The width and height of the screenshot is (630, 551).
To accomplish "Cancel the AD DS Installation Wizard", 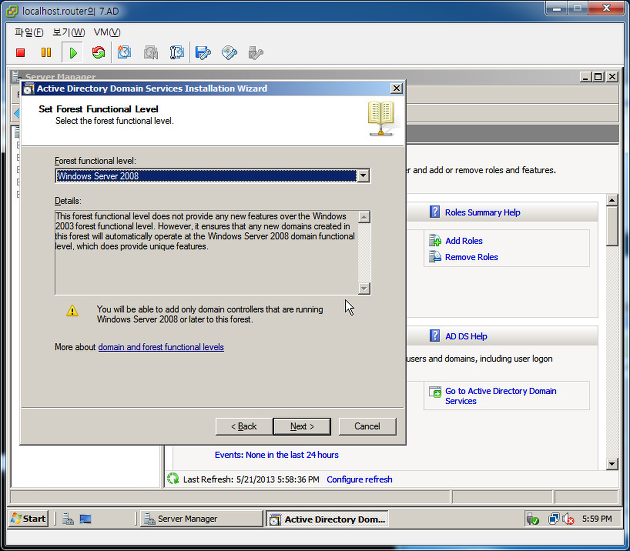I will click(x=367, y=426).
